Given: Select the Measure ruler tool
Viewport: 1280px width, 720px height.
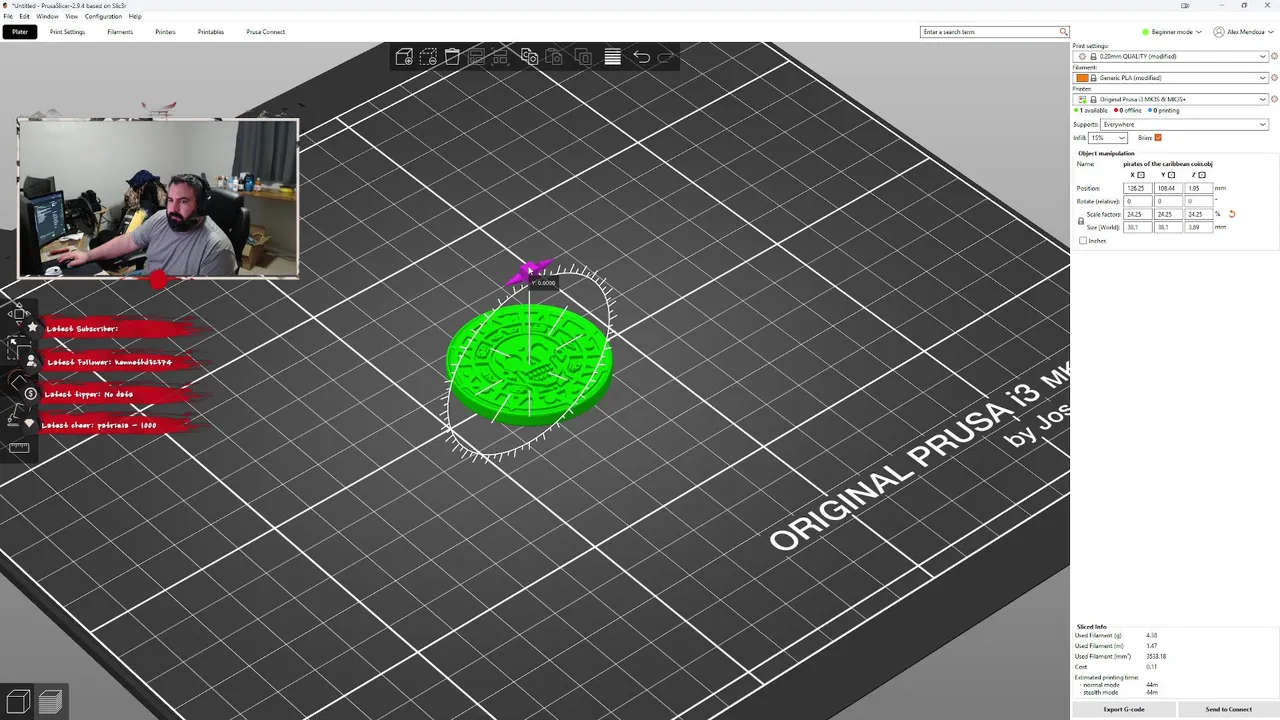Looking at the screenshot, I should (18, 447).
